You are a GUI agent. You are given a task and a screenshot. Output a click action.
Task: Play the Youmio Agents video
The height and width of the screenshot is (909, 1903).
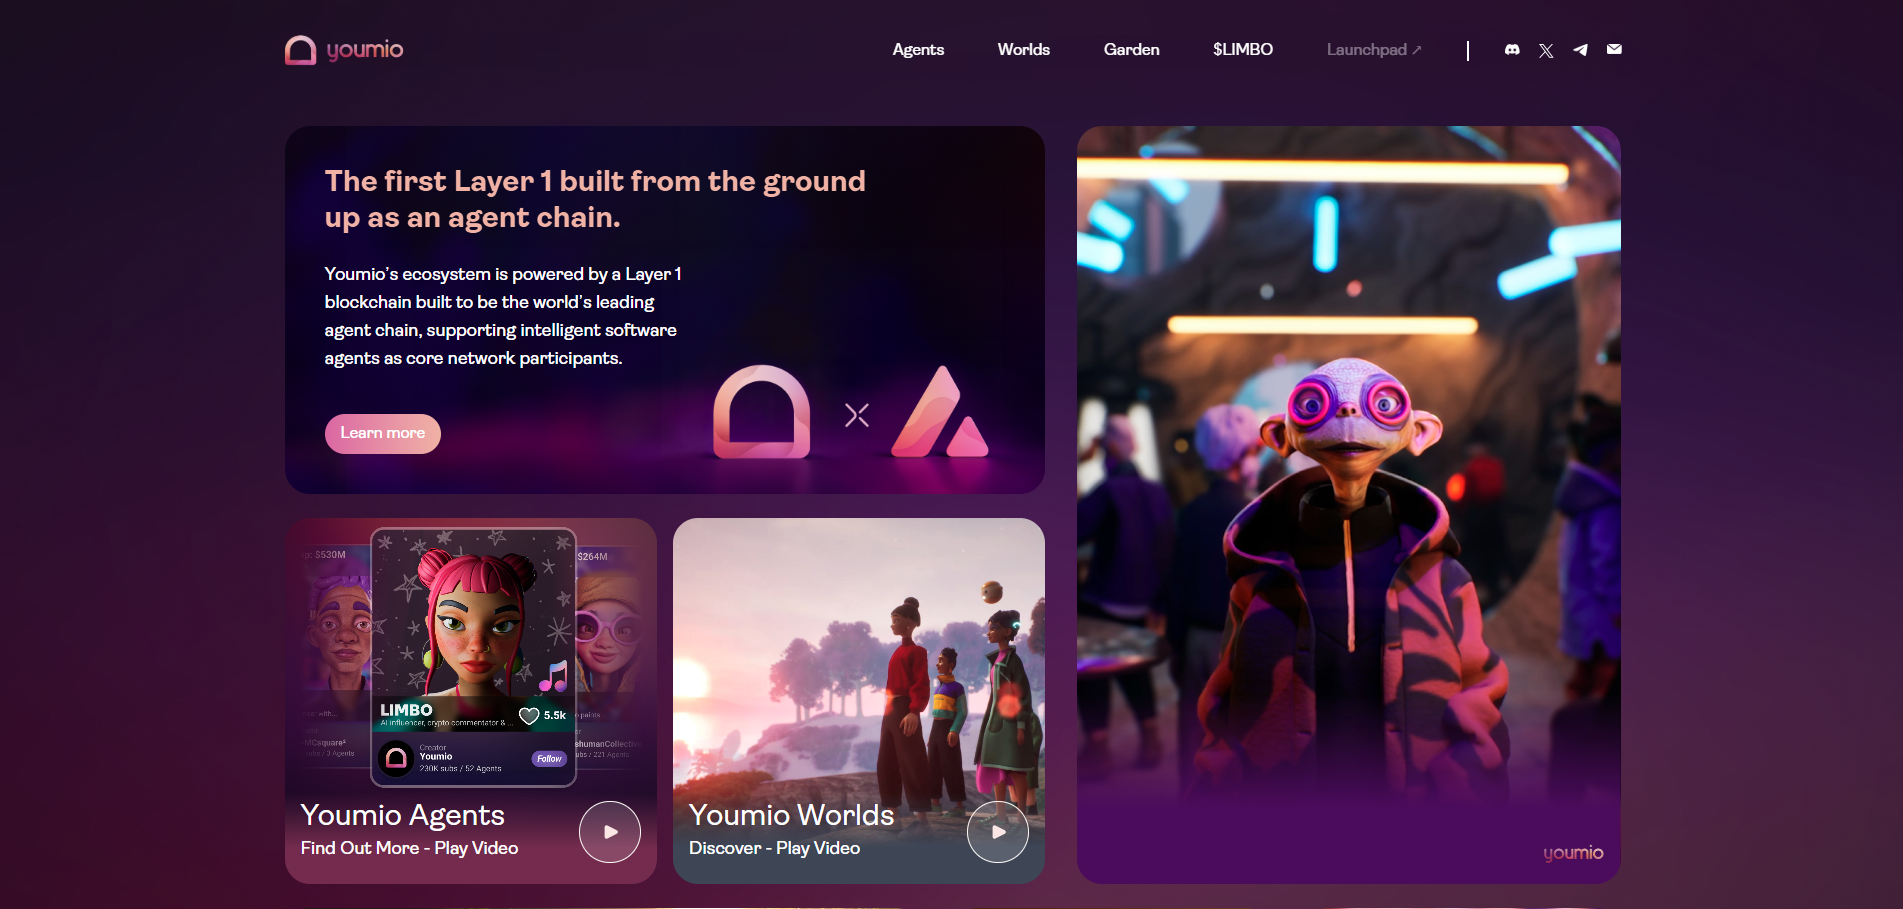pos(609,832)
